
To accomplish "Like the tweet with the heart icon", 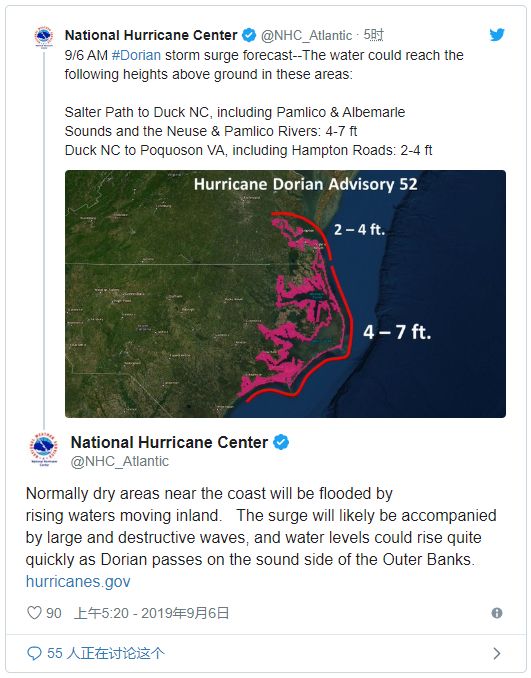I will click(34, 613).
